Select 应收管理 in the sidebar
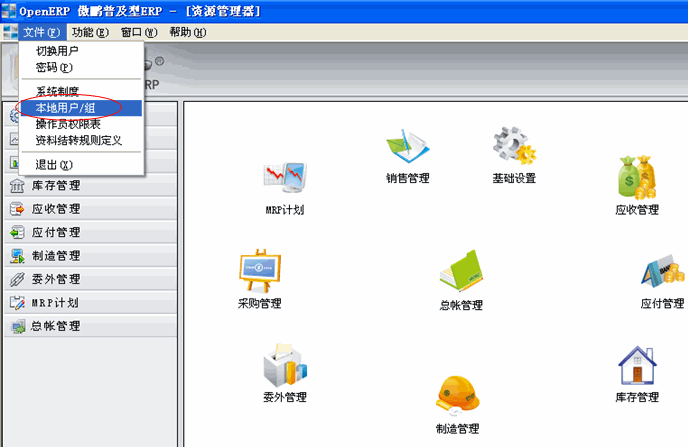 (x=91, y=209)
